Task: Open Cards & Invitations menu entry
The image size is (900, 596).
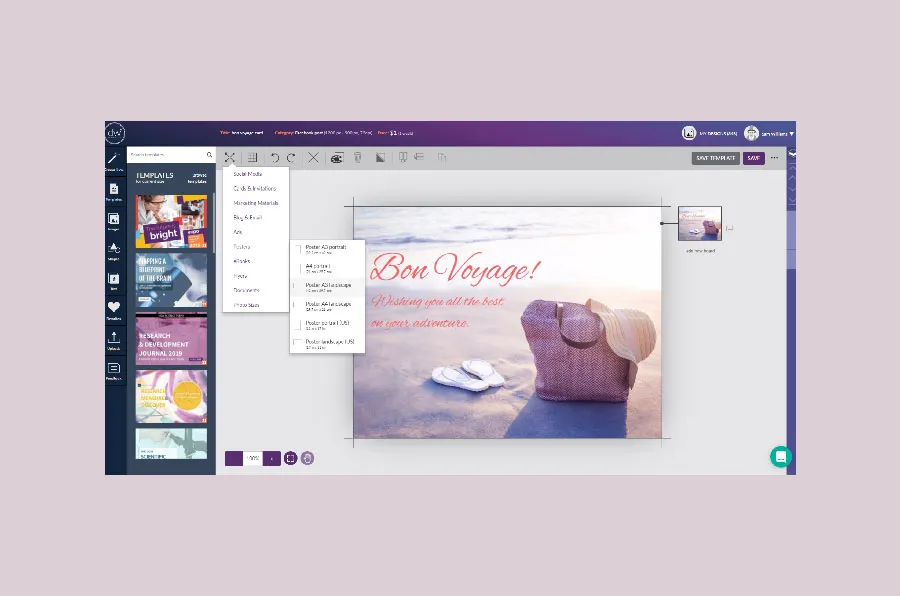Action: (252, 189)
